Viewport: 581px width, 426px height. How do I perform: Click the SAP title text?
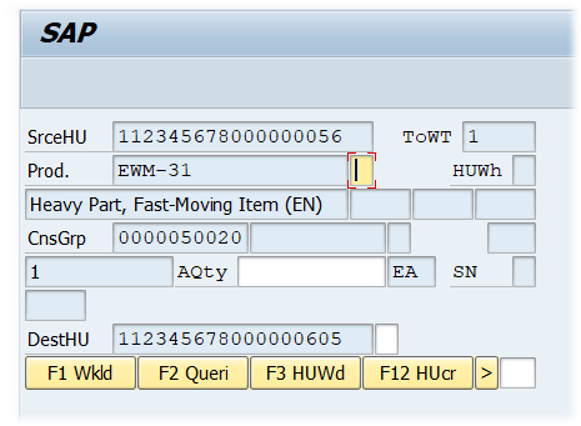pos(69,33)
